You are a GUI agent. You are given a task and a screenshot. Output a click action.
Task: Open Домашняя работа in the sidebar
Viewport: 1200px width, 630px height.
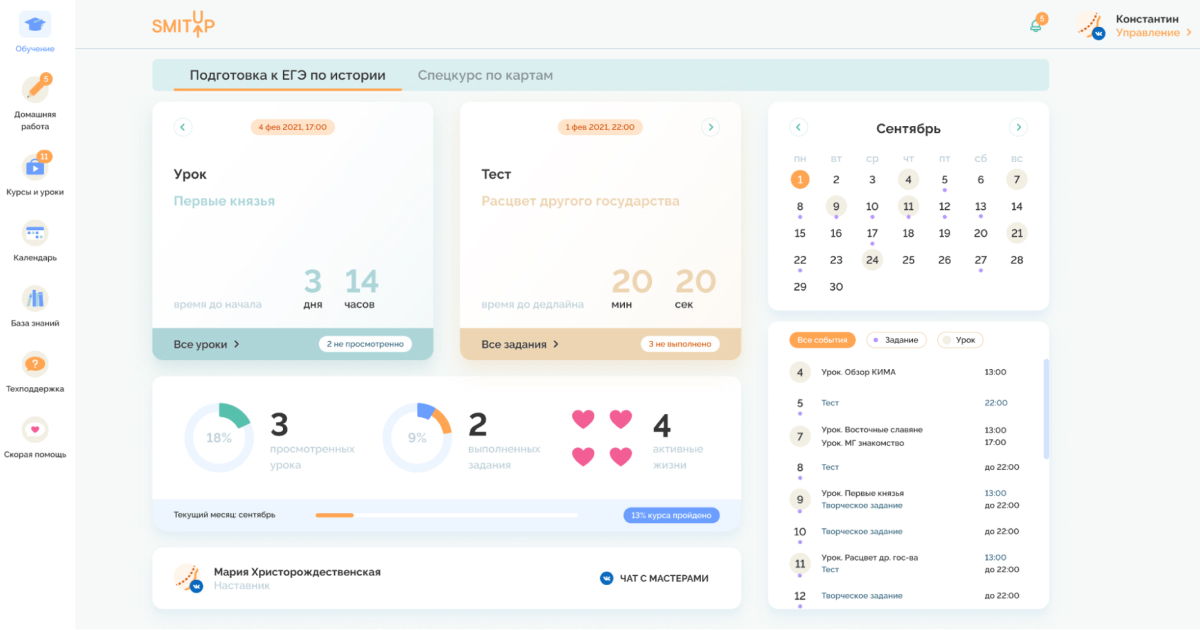(x=35, y=90)
